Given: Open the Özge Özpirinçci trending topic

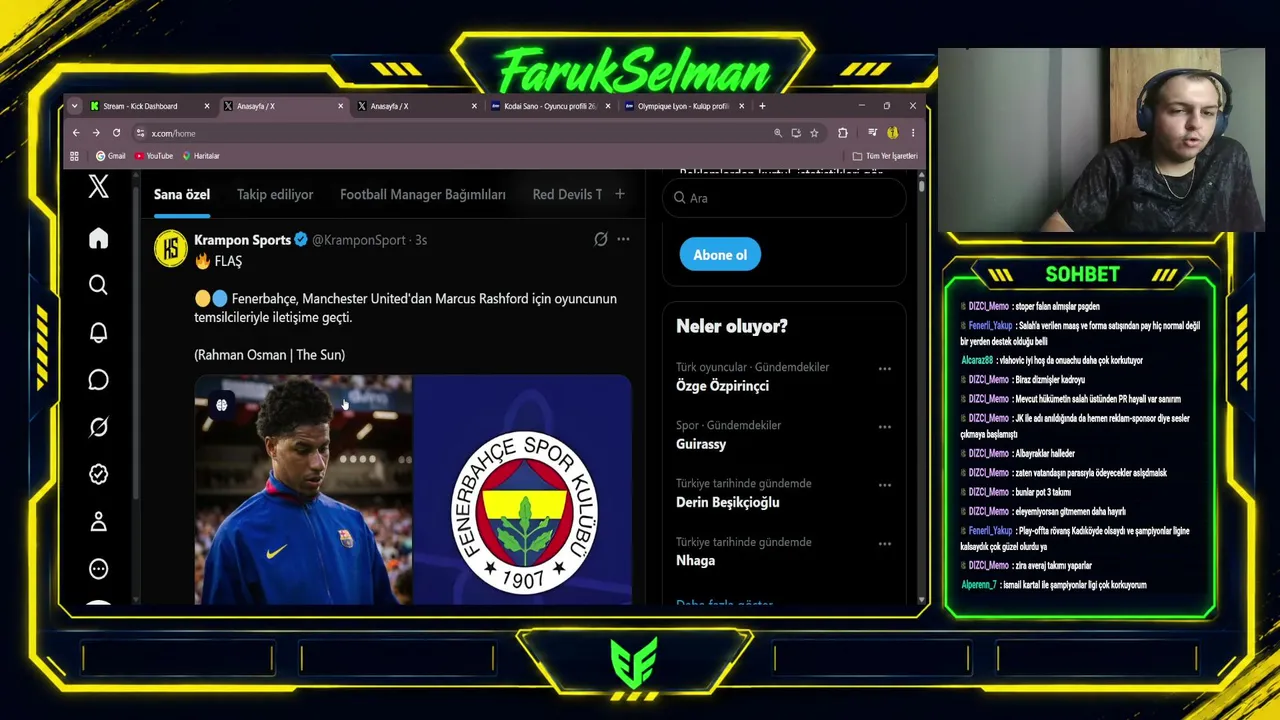Looking at the screenshot, I should (722, 386).
